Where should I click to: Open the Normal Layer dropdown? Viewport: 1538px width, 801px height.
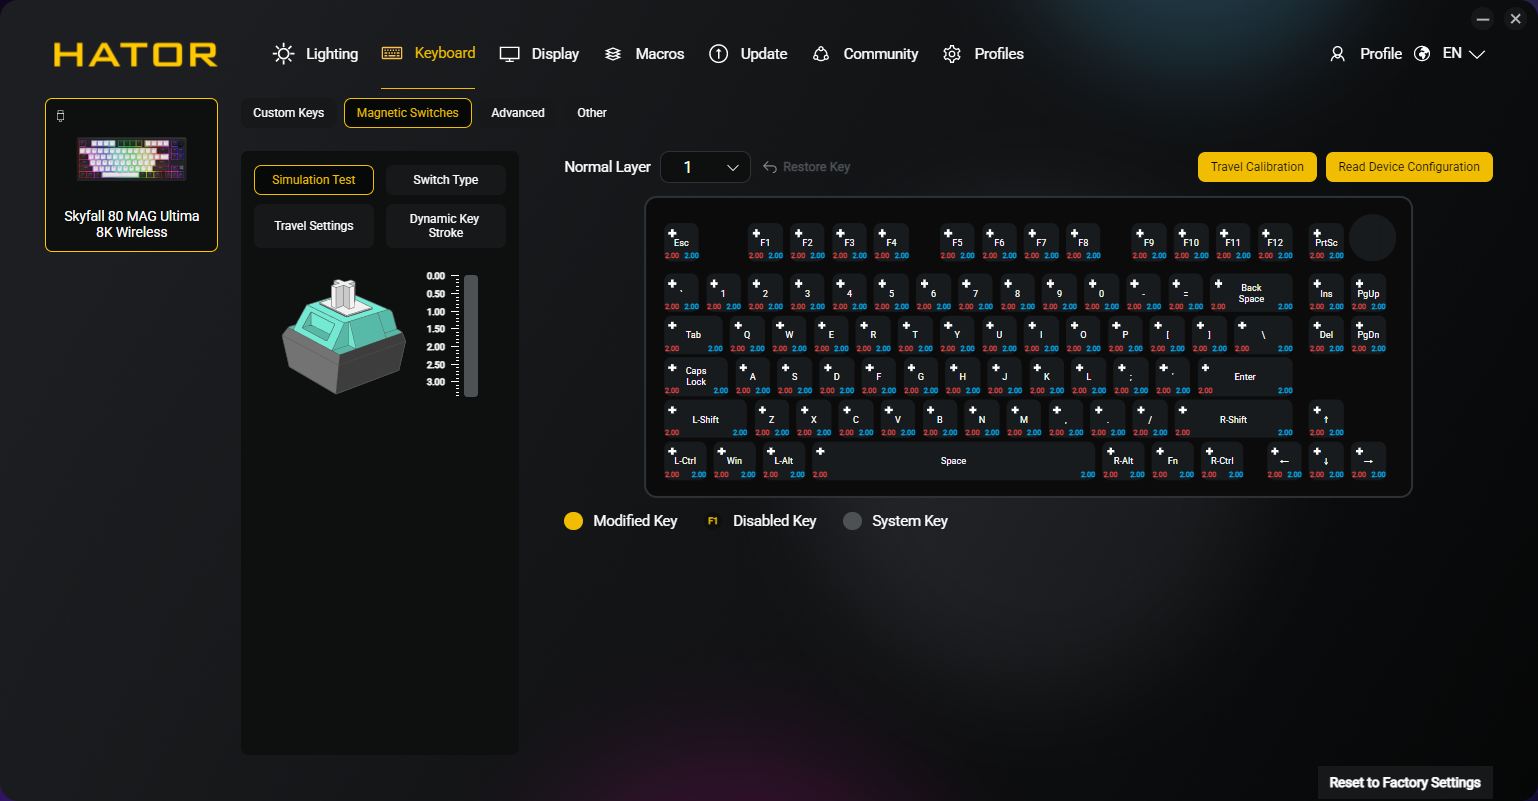tap(705, 167)
